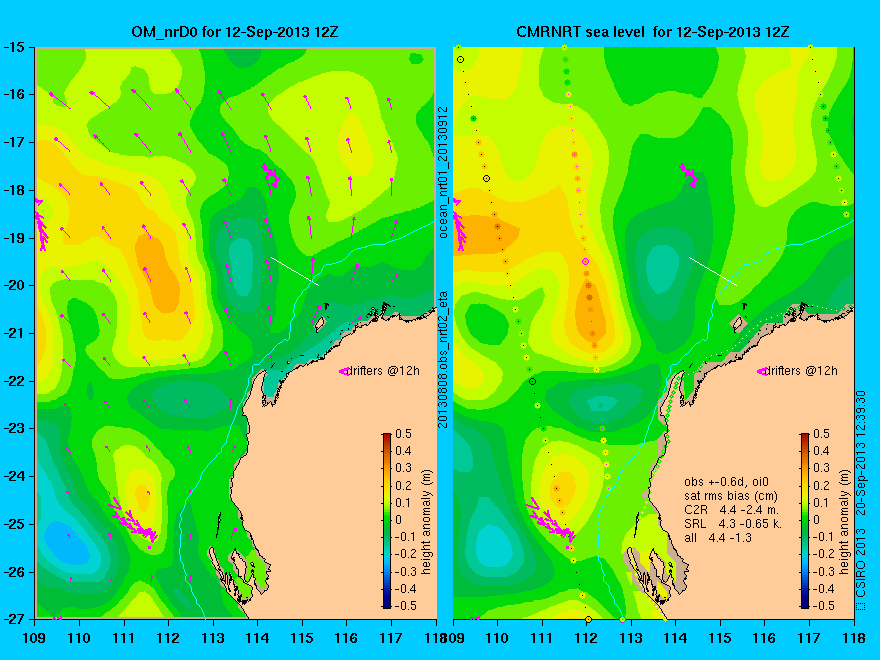Click longitude label 115 under left map
This screenshot has width=880, height=660.
coord(302,638)
